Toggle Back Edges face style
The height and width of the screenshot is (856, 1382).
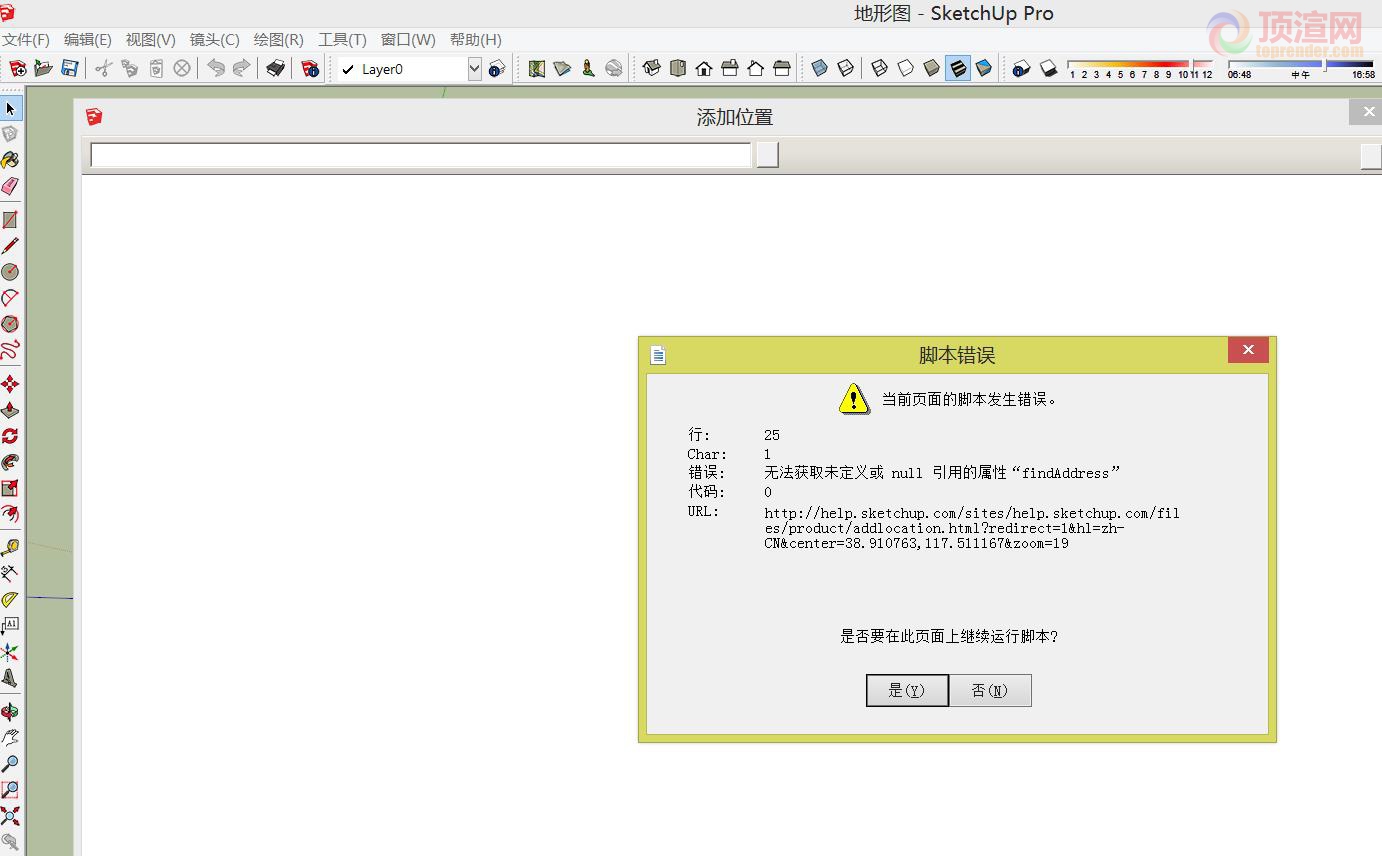[846, 68]
